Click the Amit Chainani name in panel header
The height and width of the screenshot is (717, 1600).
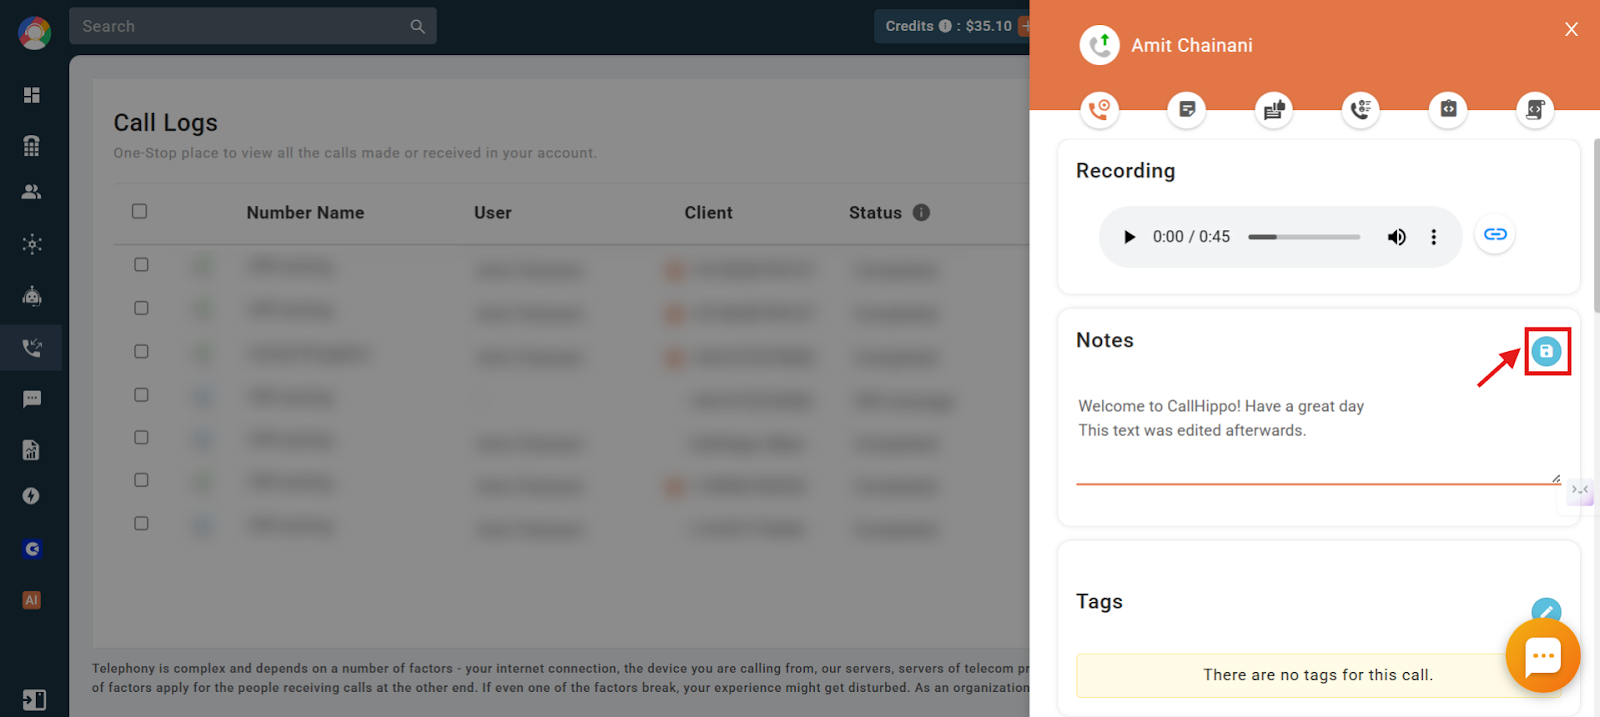(x=1192, y=45)
